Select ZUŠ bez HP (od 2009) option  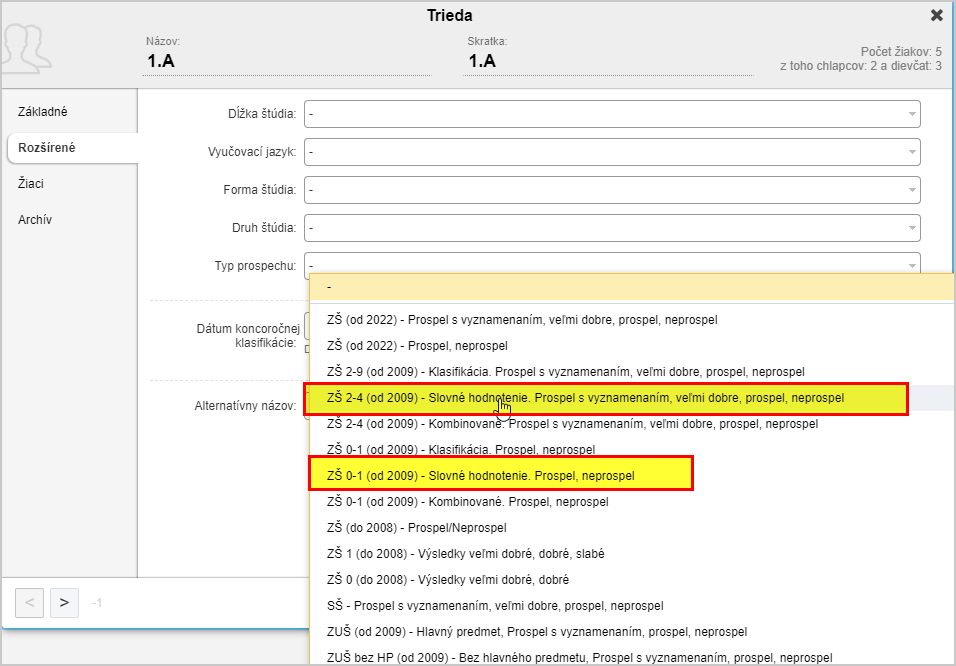click(632, 657)
